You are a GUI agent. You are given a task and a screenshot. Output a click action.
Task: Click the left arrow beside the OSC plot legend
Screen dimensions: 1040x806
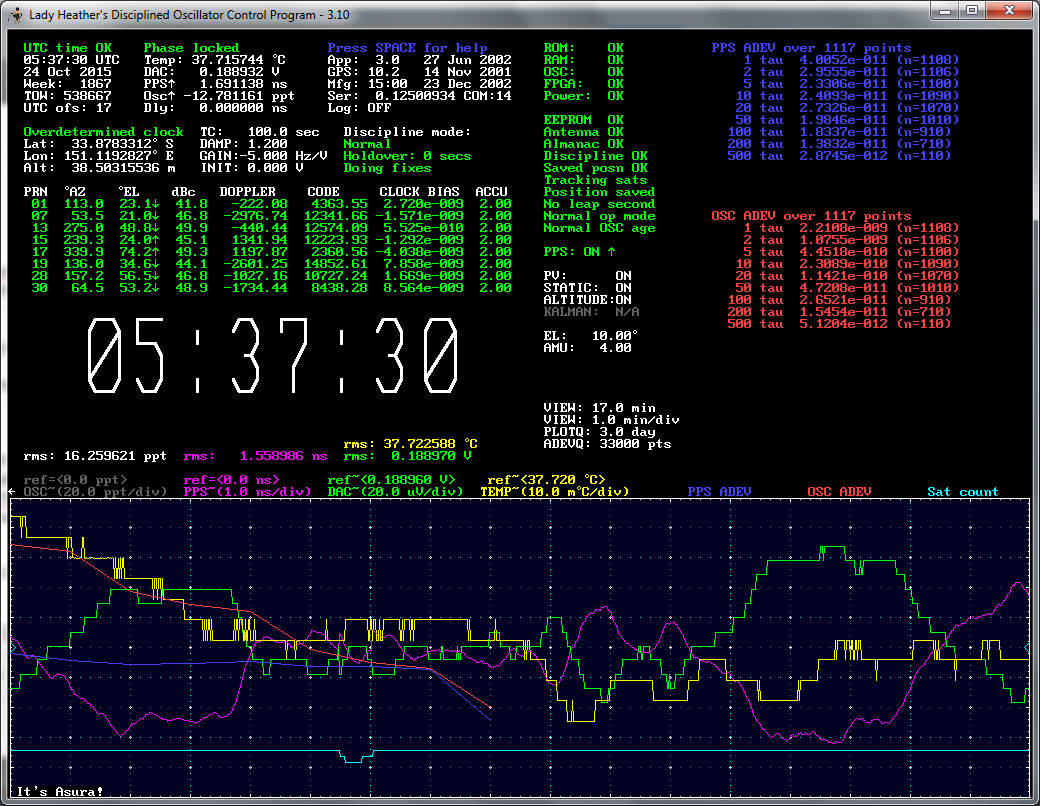point(13,492)
